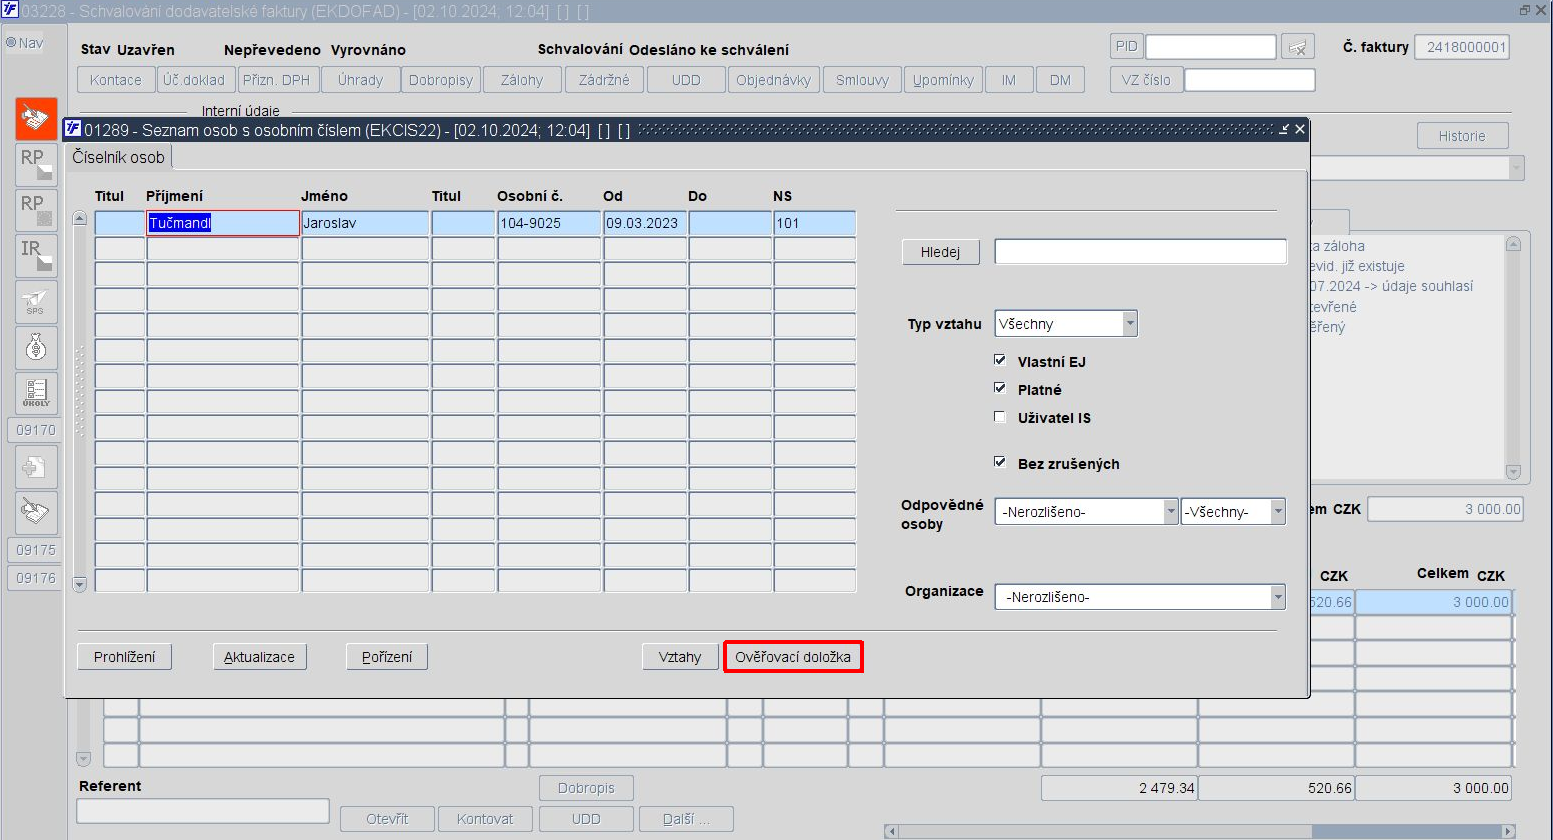Click the VZ číslo input field
The image size is (1553, 840).
1250,80
